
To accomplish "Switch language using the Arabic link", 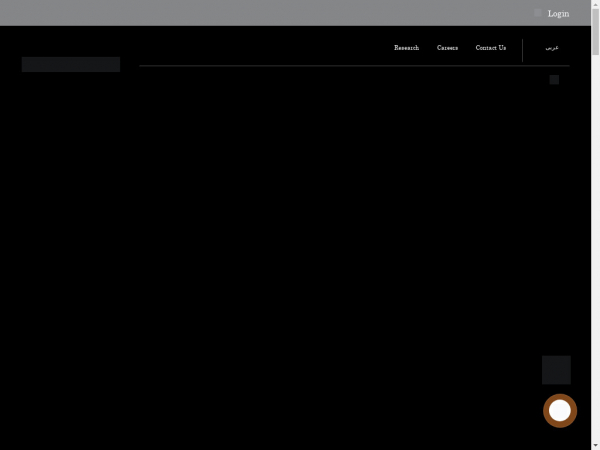I will click(552, 48).
